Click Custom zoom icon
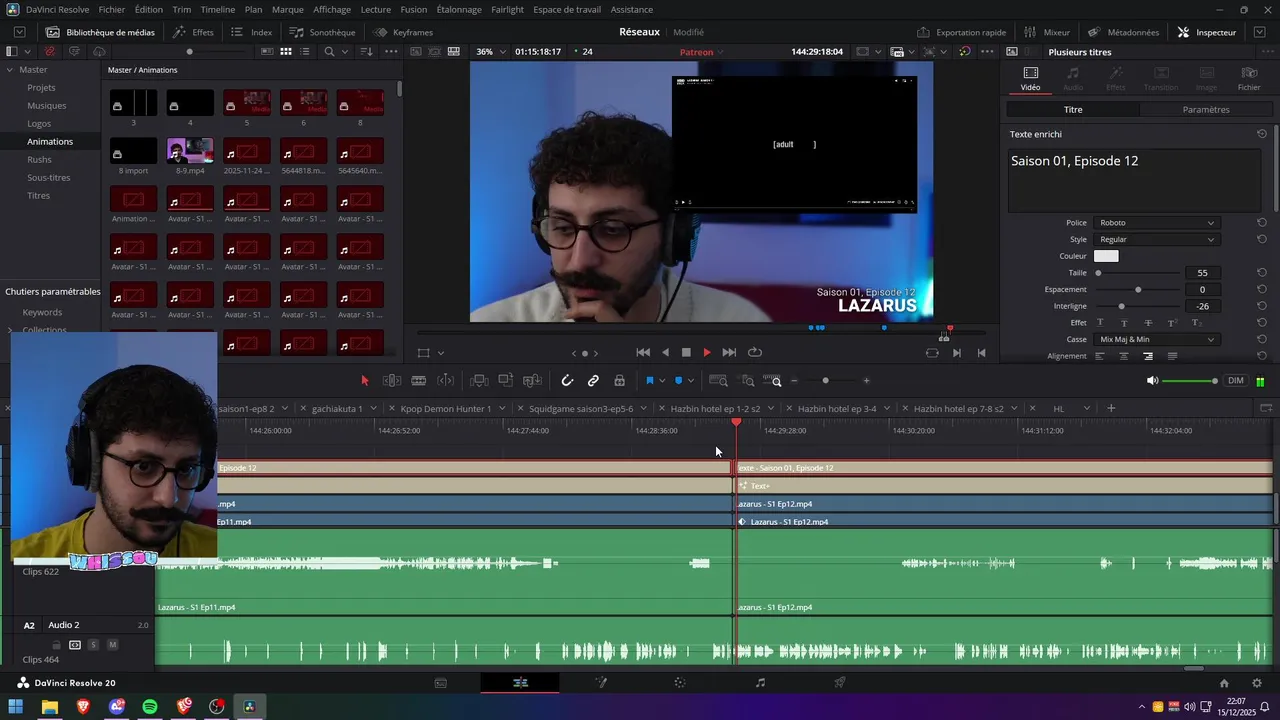This screenshot has width=1280, height=720. 772,381
